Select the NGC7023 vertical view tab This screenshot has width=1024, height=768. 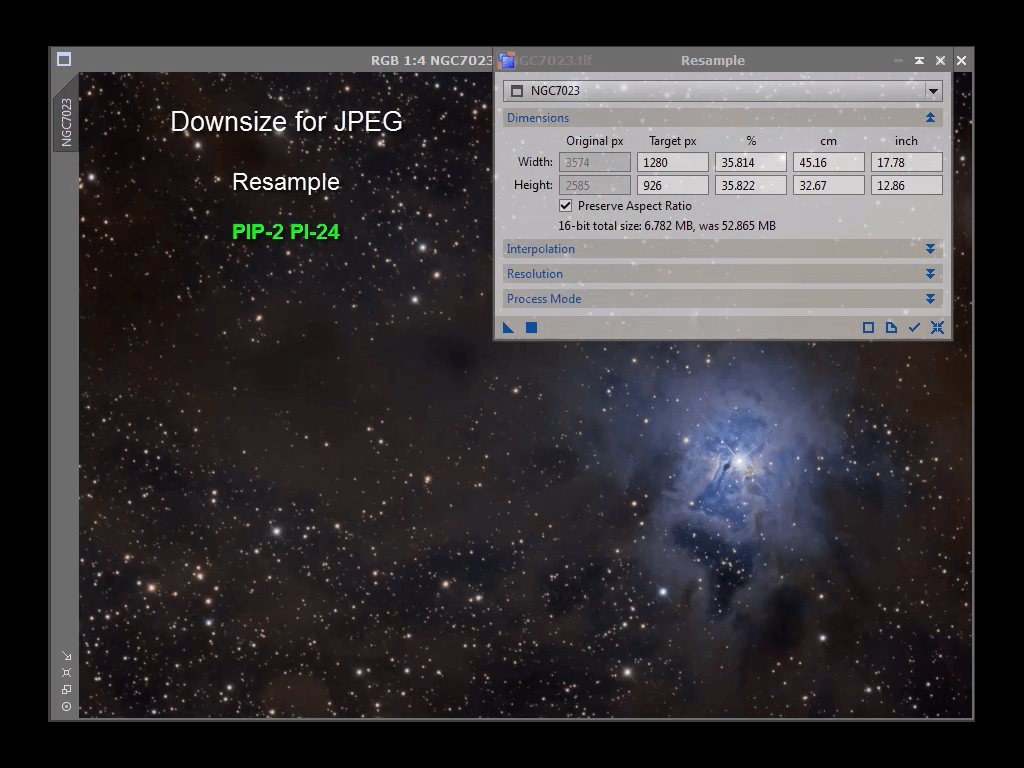click(x=67, y=122)
